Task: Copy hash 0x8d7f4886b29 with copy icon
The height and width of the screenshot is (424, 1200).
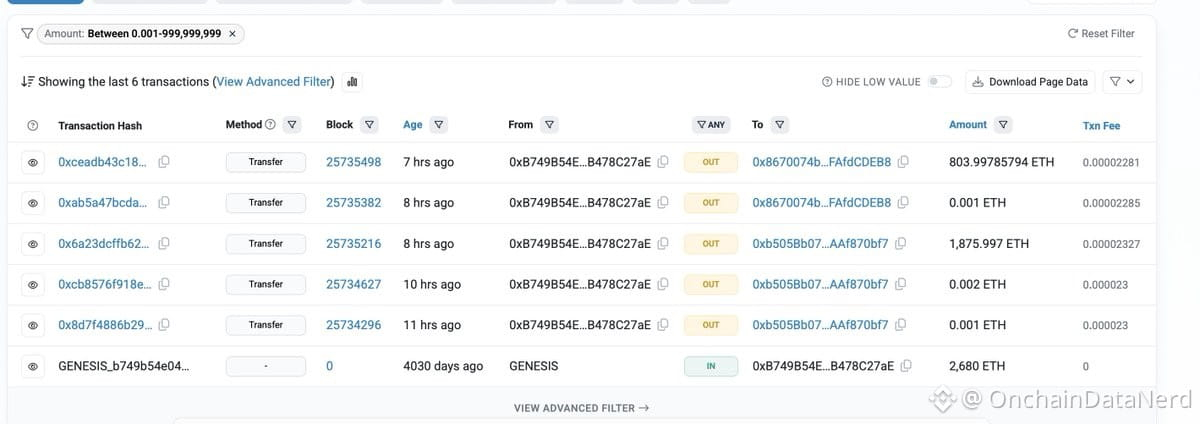Action: [x=164, y=325]
